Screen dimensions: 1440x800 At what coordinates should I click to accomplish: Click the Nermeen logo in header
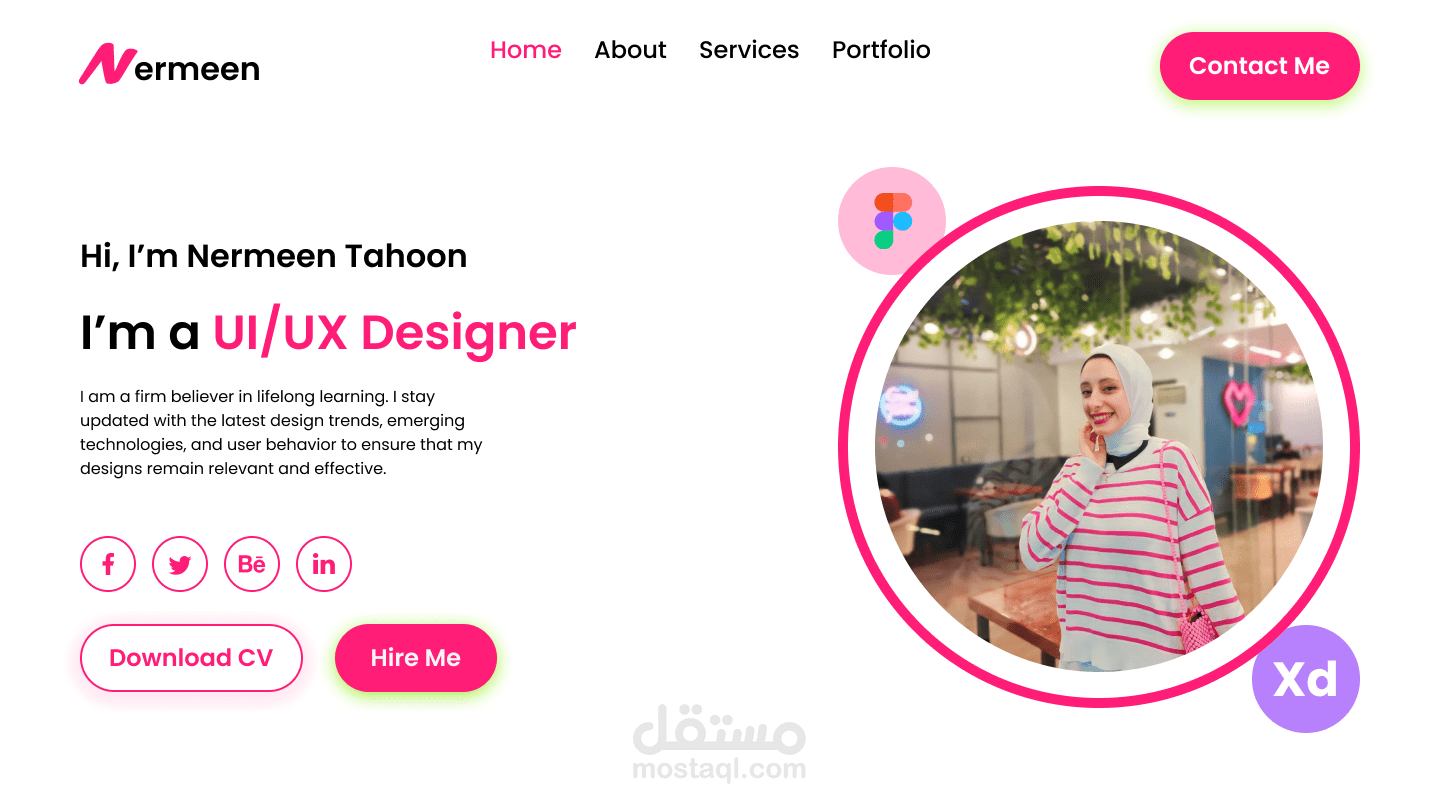(x=169, y=65)
